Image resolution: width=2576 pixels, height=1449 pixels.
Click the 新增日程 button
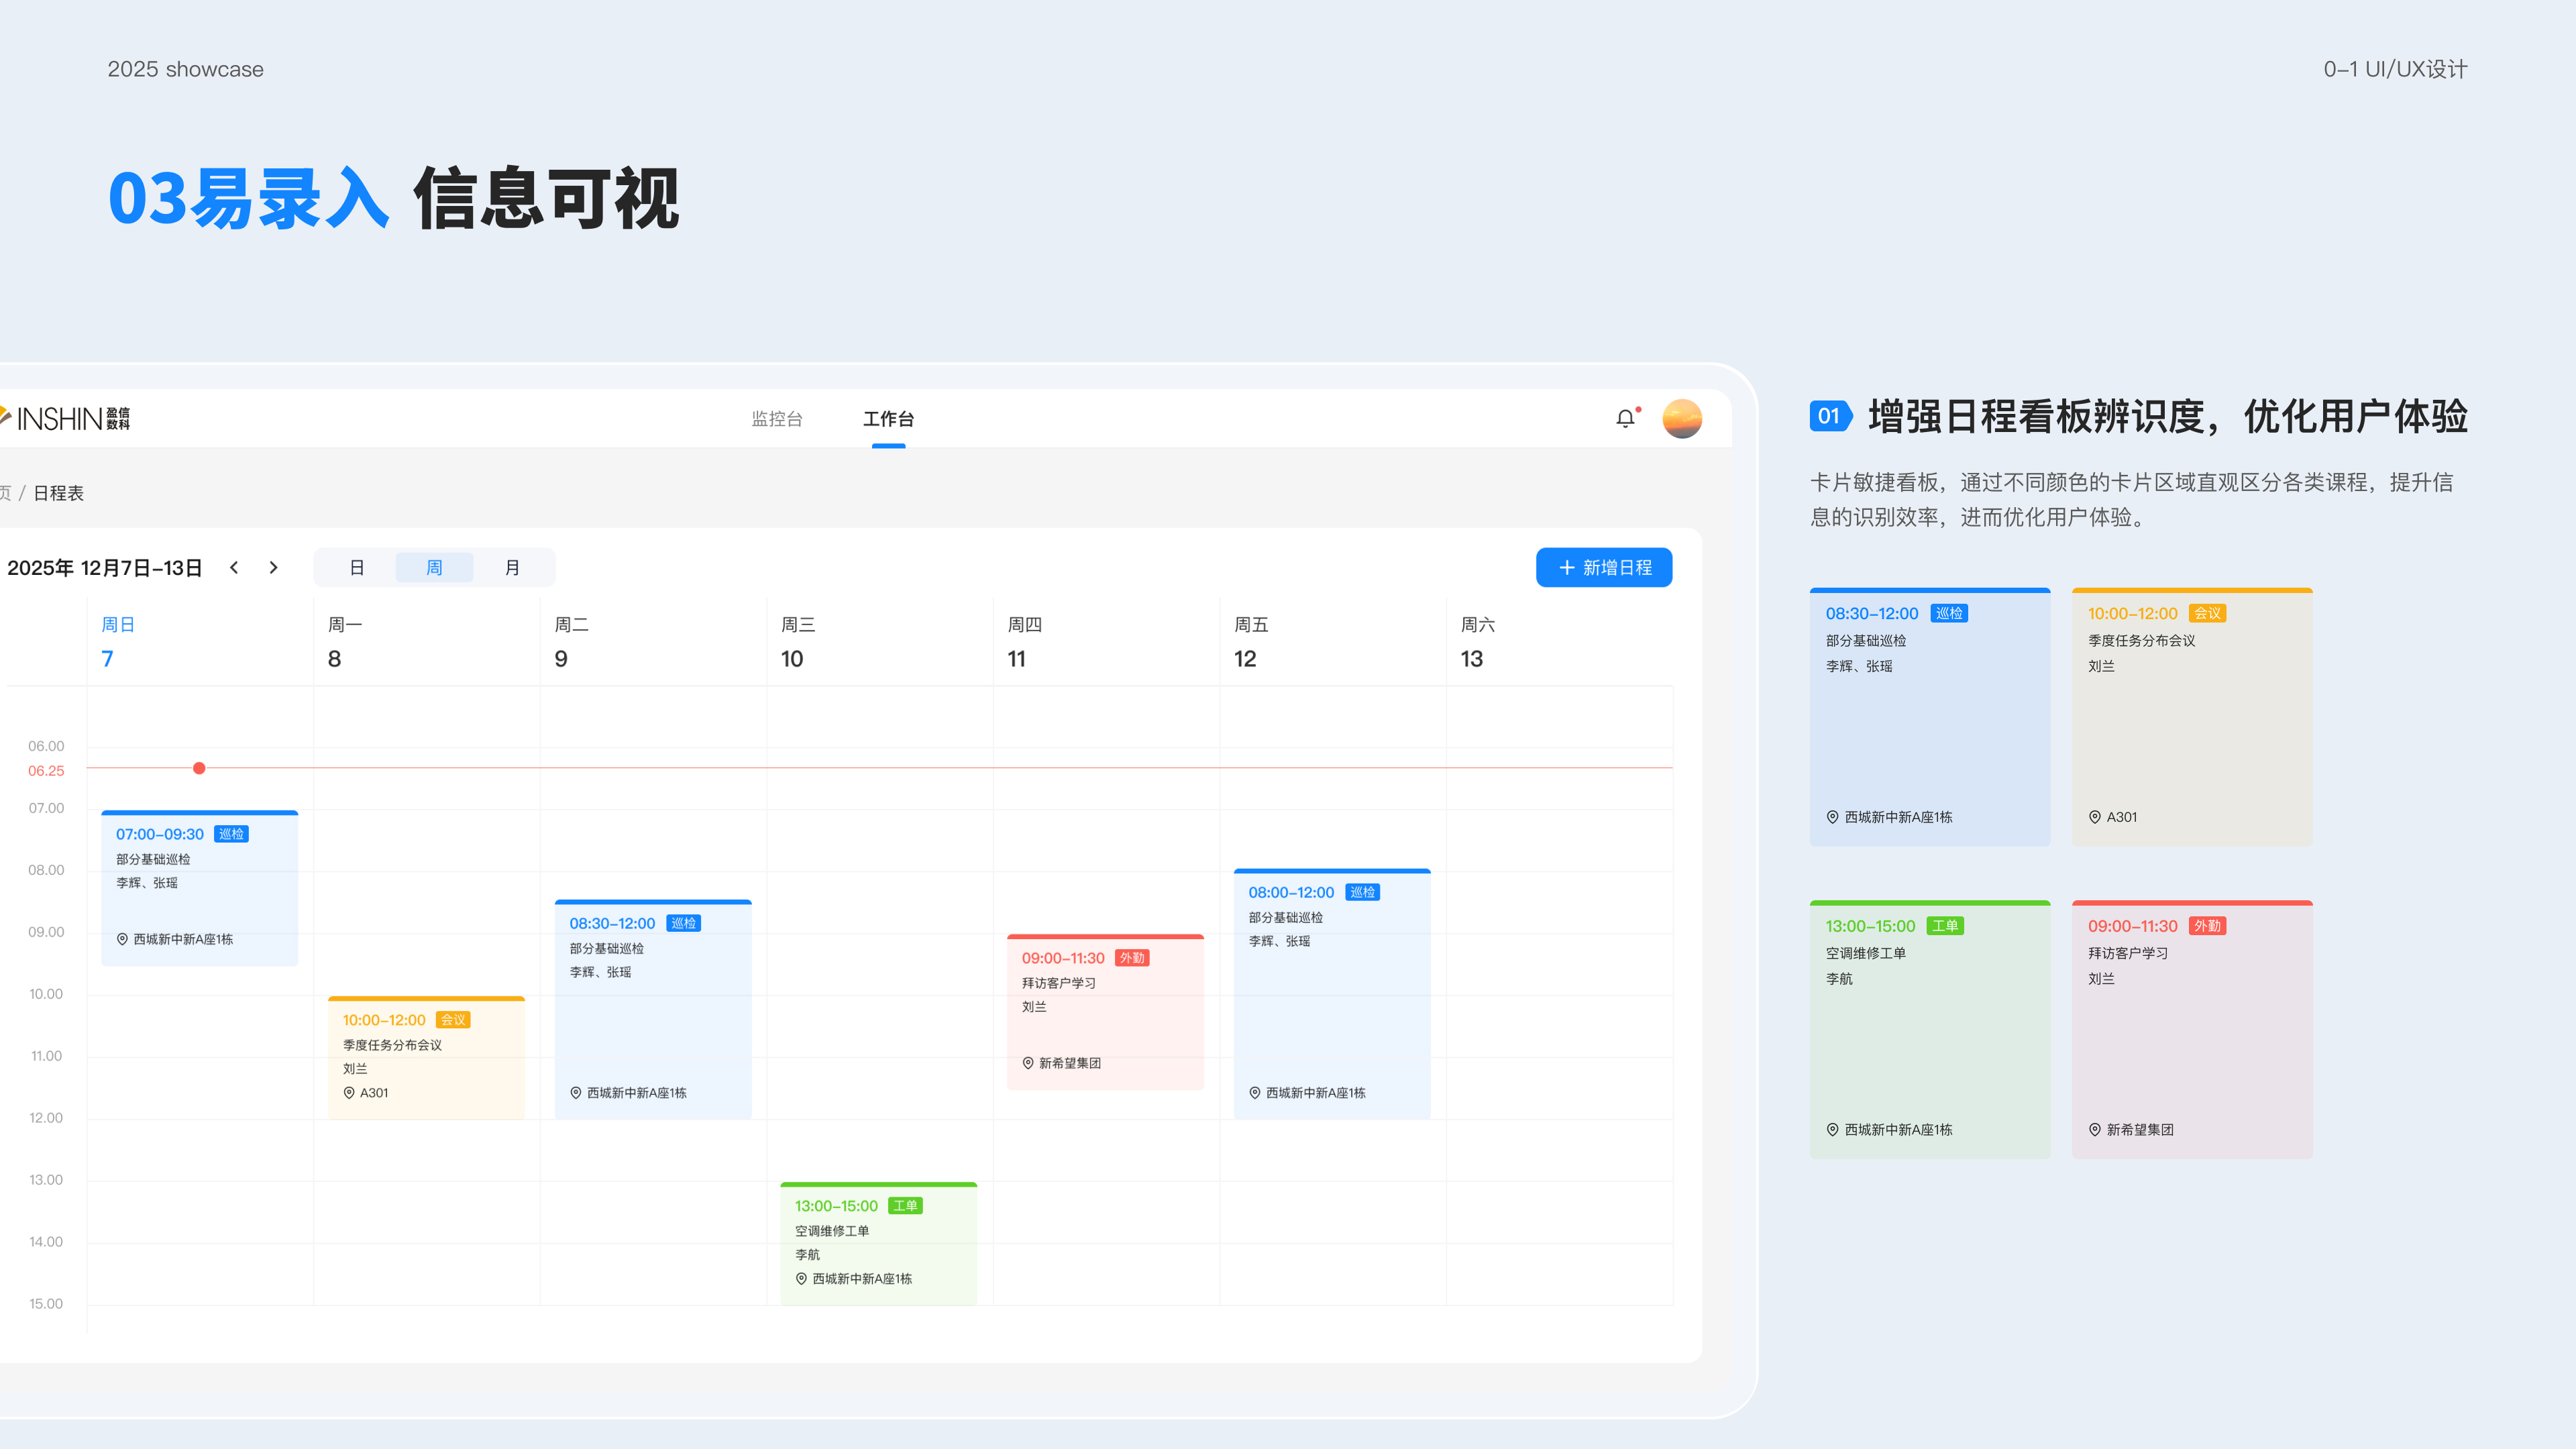tap(1603, 567)
